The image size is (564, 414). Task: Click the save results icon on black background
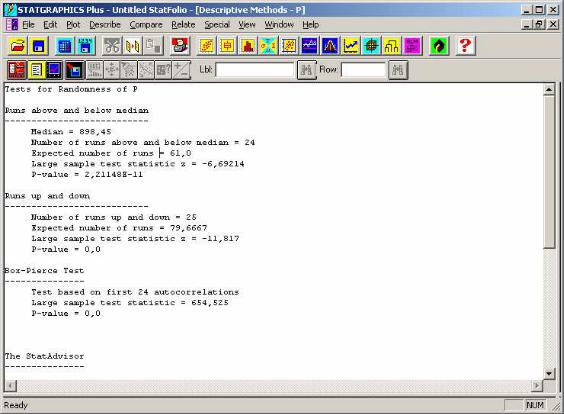[x=74, y=70]
